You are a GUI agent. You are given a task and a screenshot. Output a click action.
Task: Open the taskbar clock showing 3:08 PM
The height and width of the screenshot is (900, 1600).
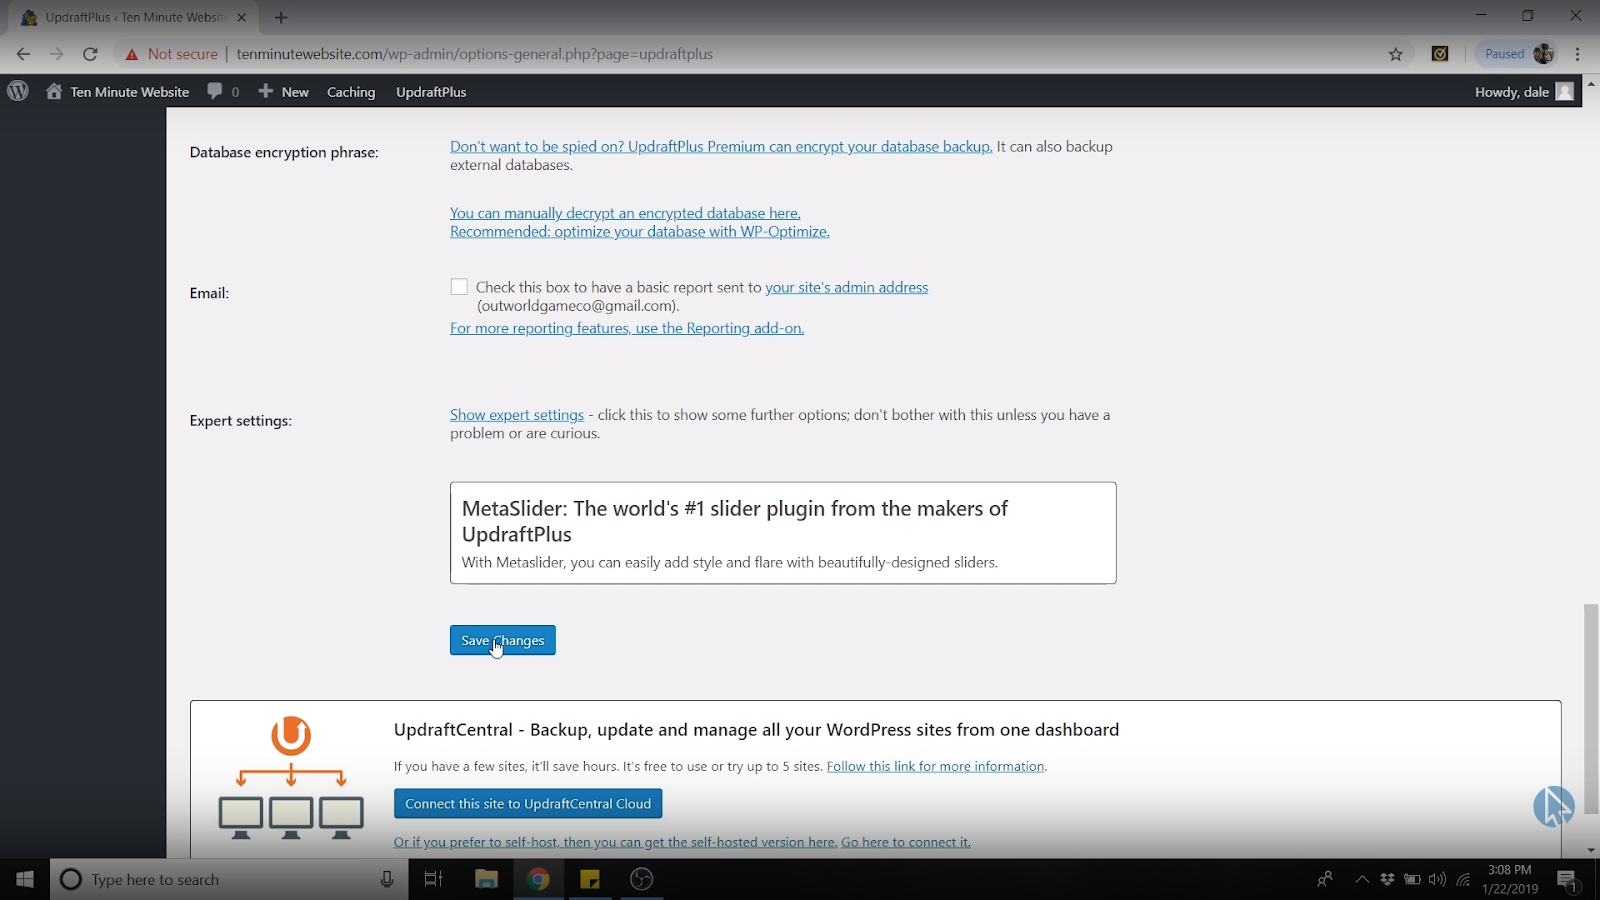point(1510,879)
